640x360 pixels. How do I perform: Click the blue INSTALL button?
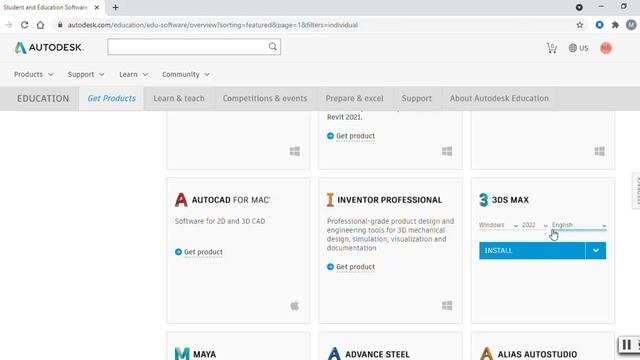point(532,251)
